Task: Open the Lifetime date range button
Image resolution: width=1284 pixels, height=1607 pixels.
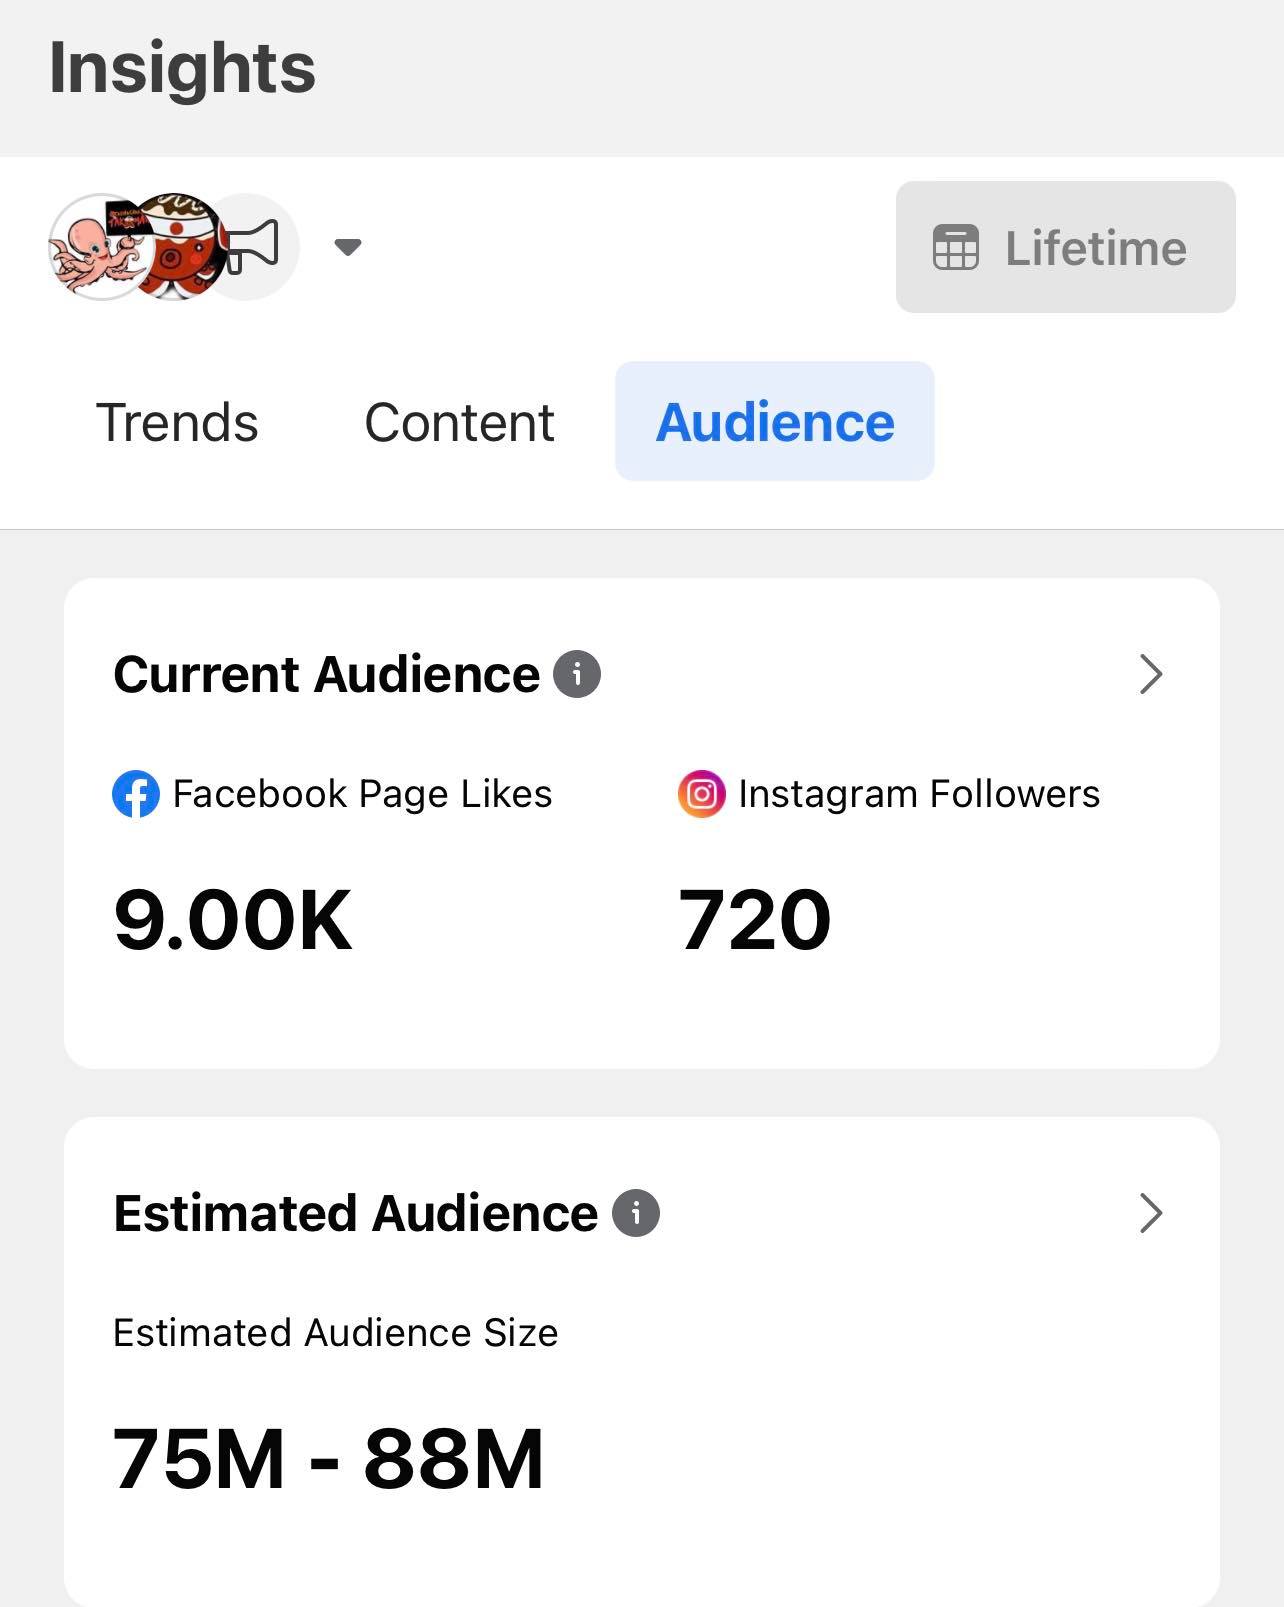Action: tap(1066, 247)
